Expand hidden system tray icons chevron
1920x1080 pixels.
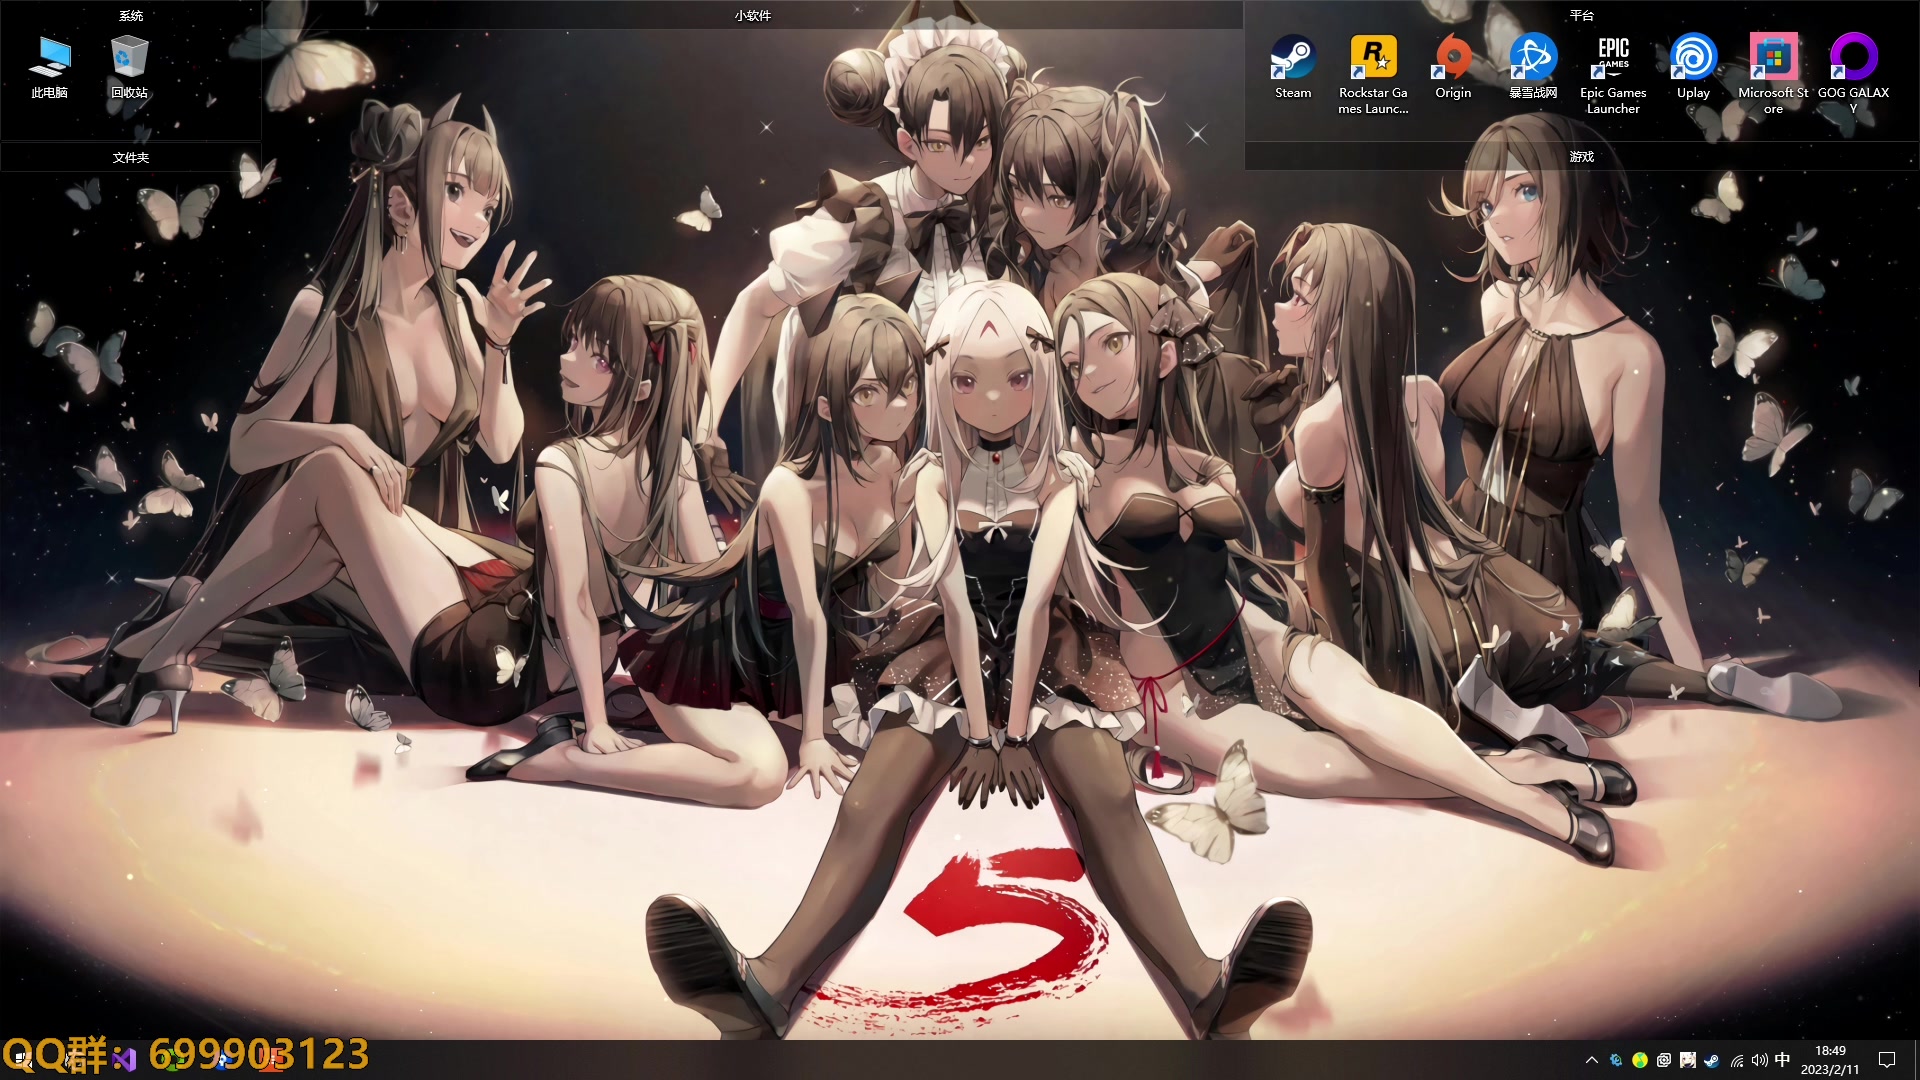pyautogui.click(x=1591, y=1060)
